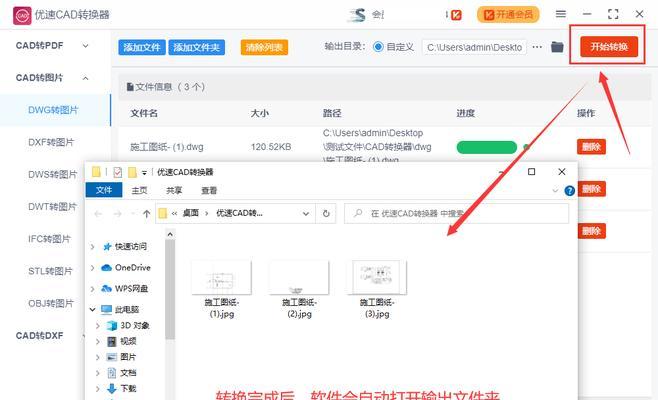The height and width of the screenshot is (400, 658).
Task: Click the properties checkmark quick access icon
Action: point(118,172)
